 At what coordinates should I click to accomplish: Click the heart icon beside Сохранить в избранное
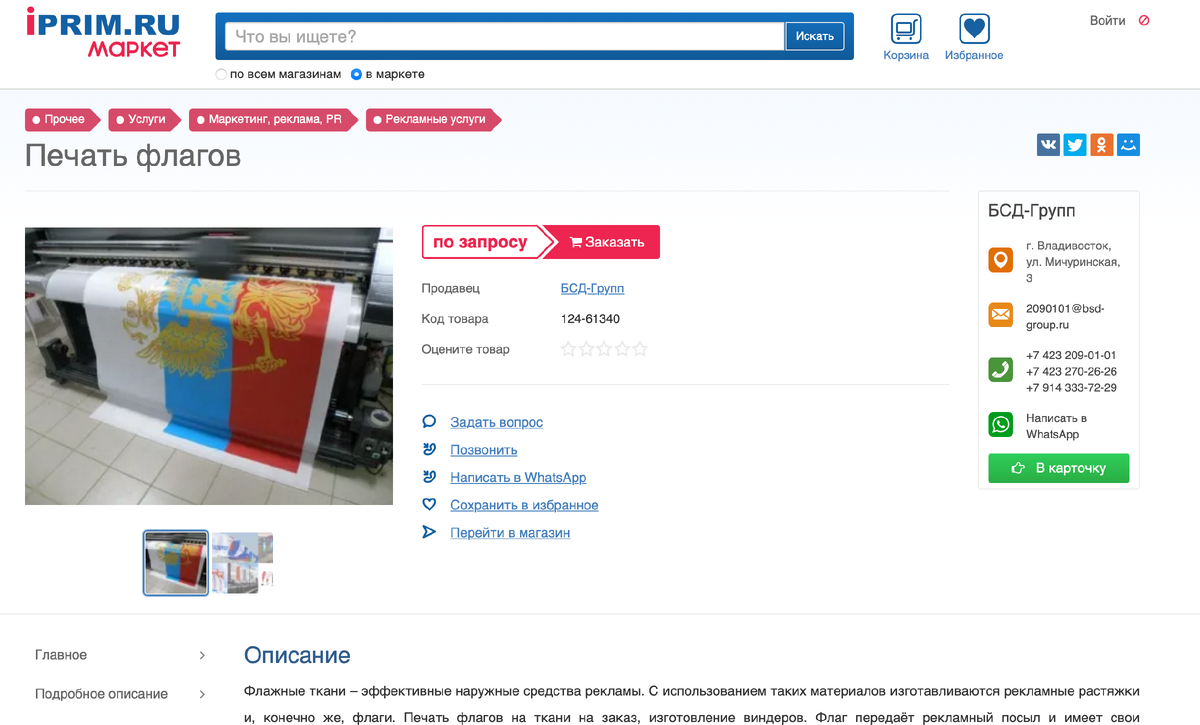429,504
